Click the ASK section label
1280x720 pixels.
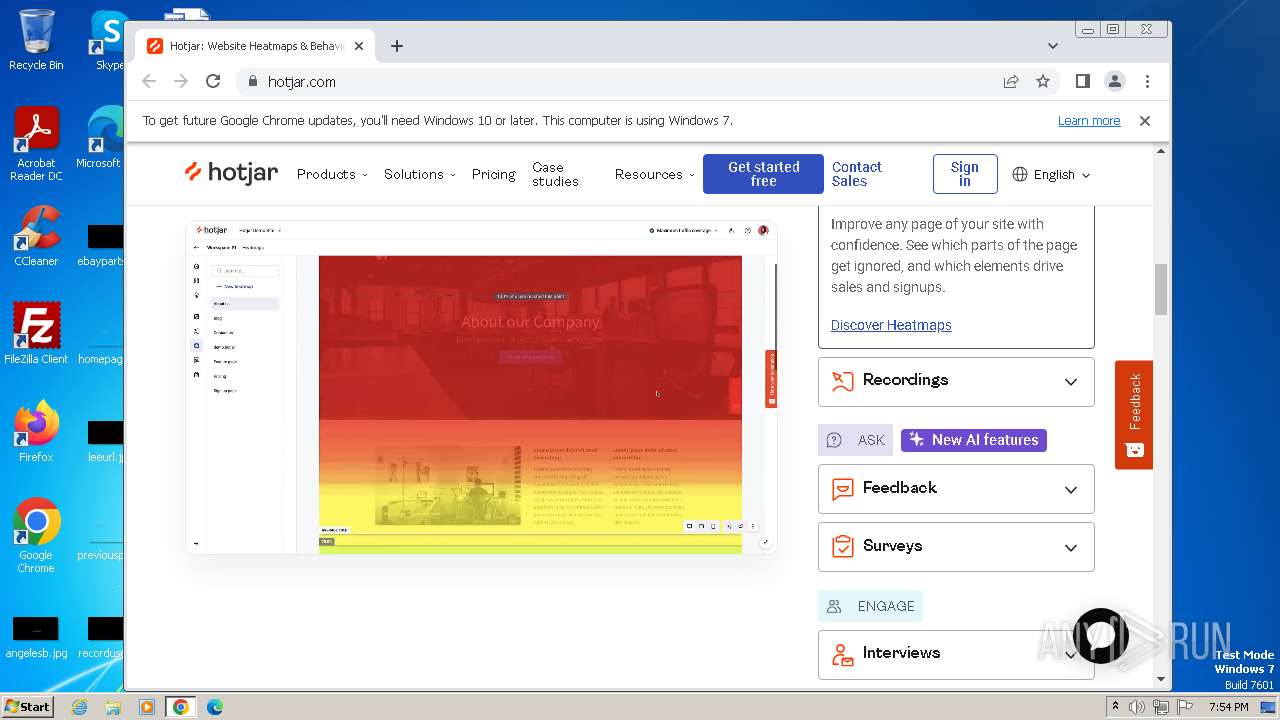tap(855, 440)
